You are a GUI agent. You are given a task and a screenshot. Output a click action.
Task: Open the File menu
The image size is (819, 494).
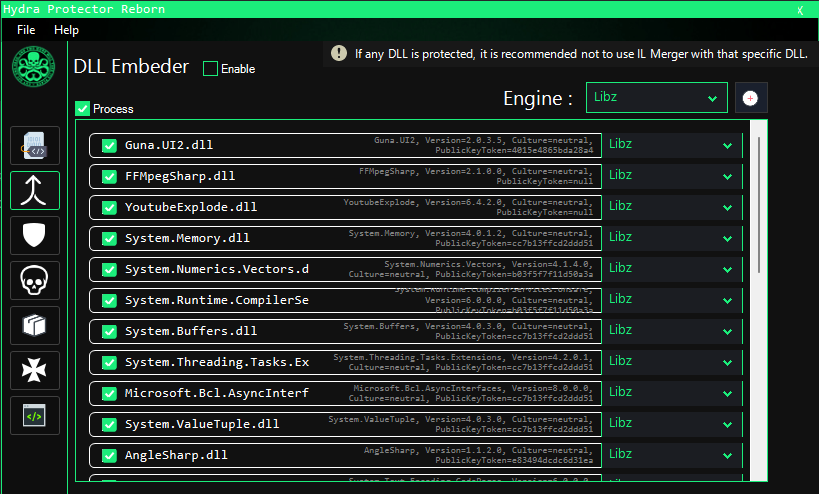point(26,30)
